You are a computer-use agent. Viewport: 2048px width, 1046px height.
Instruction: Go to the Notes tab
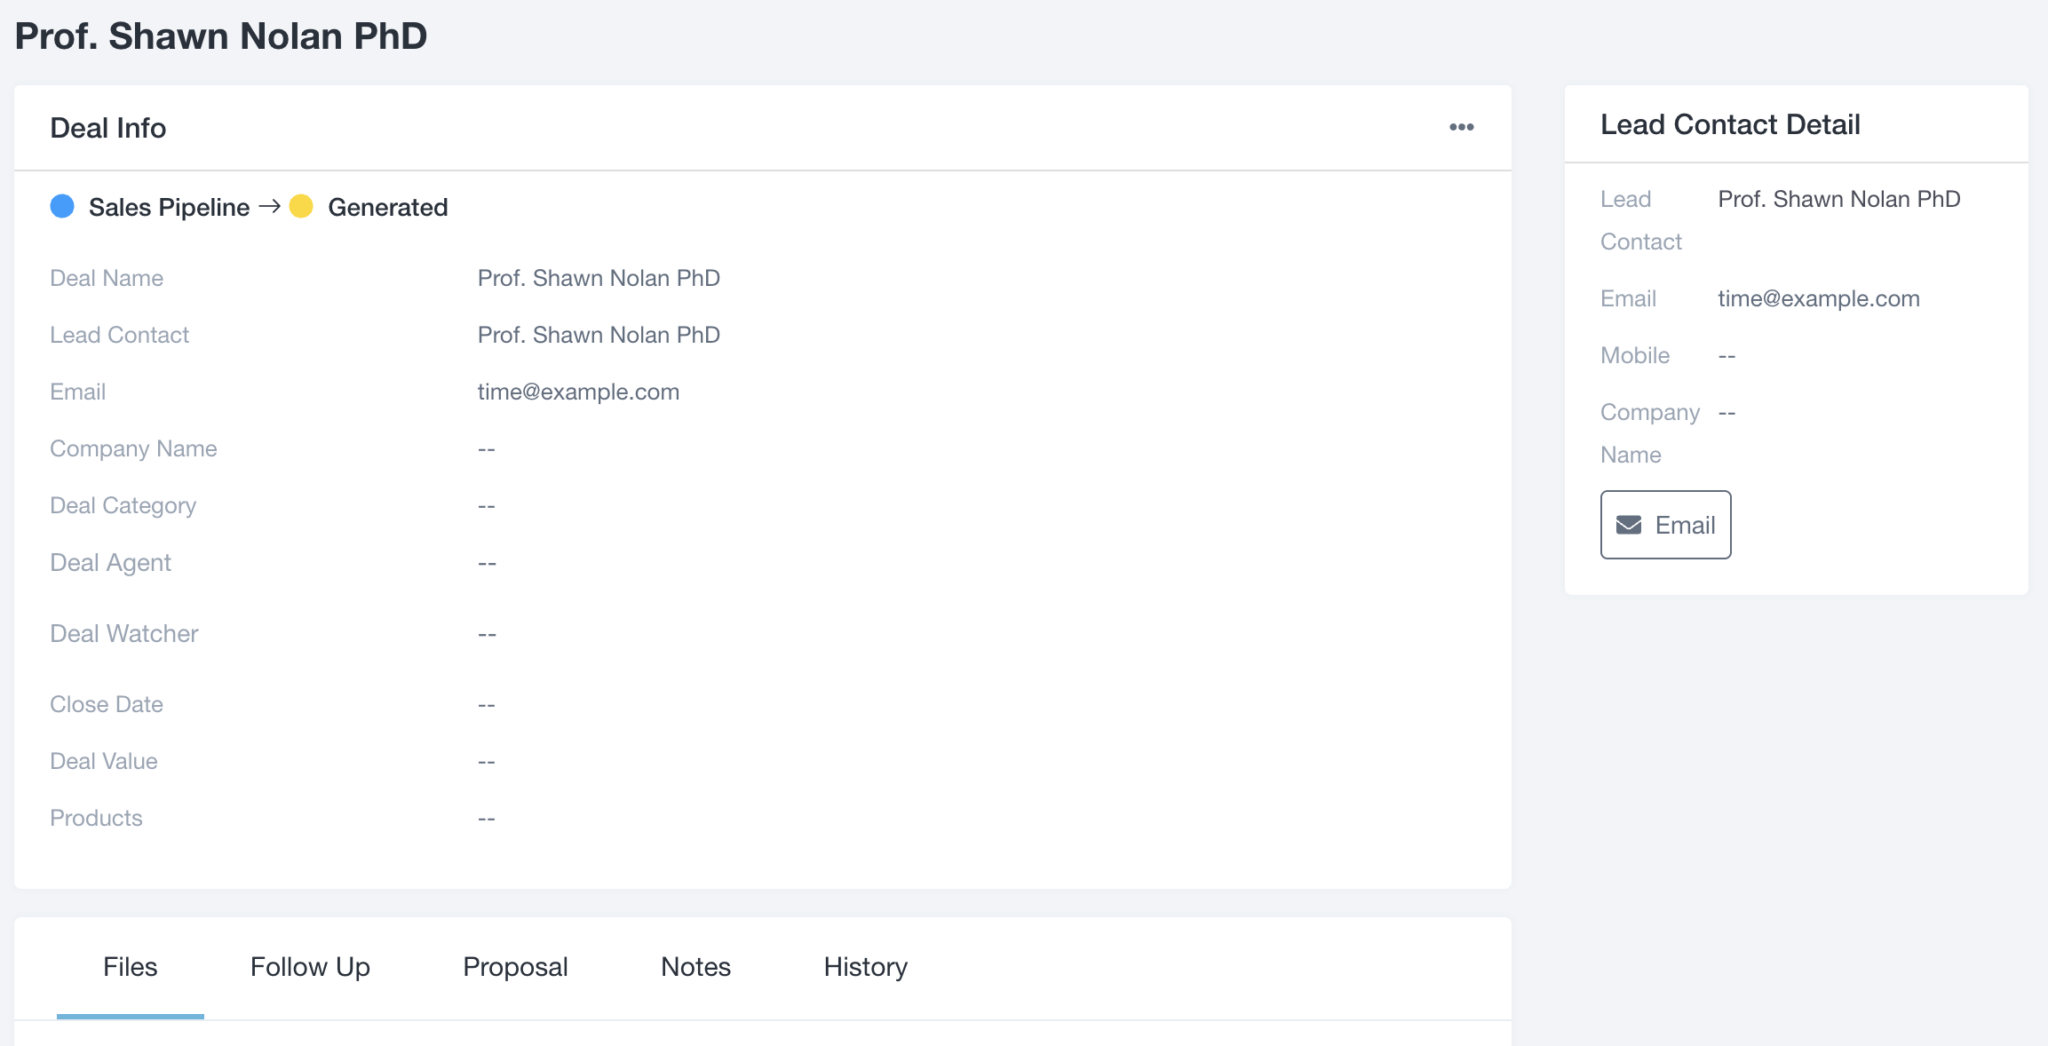click(x=695, y=967)
